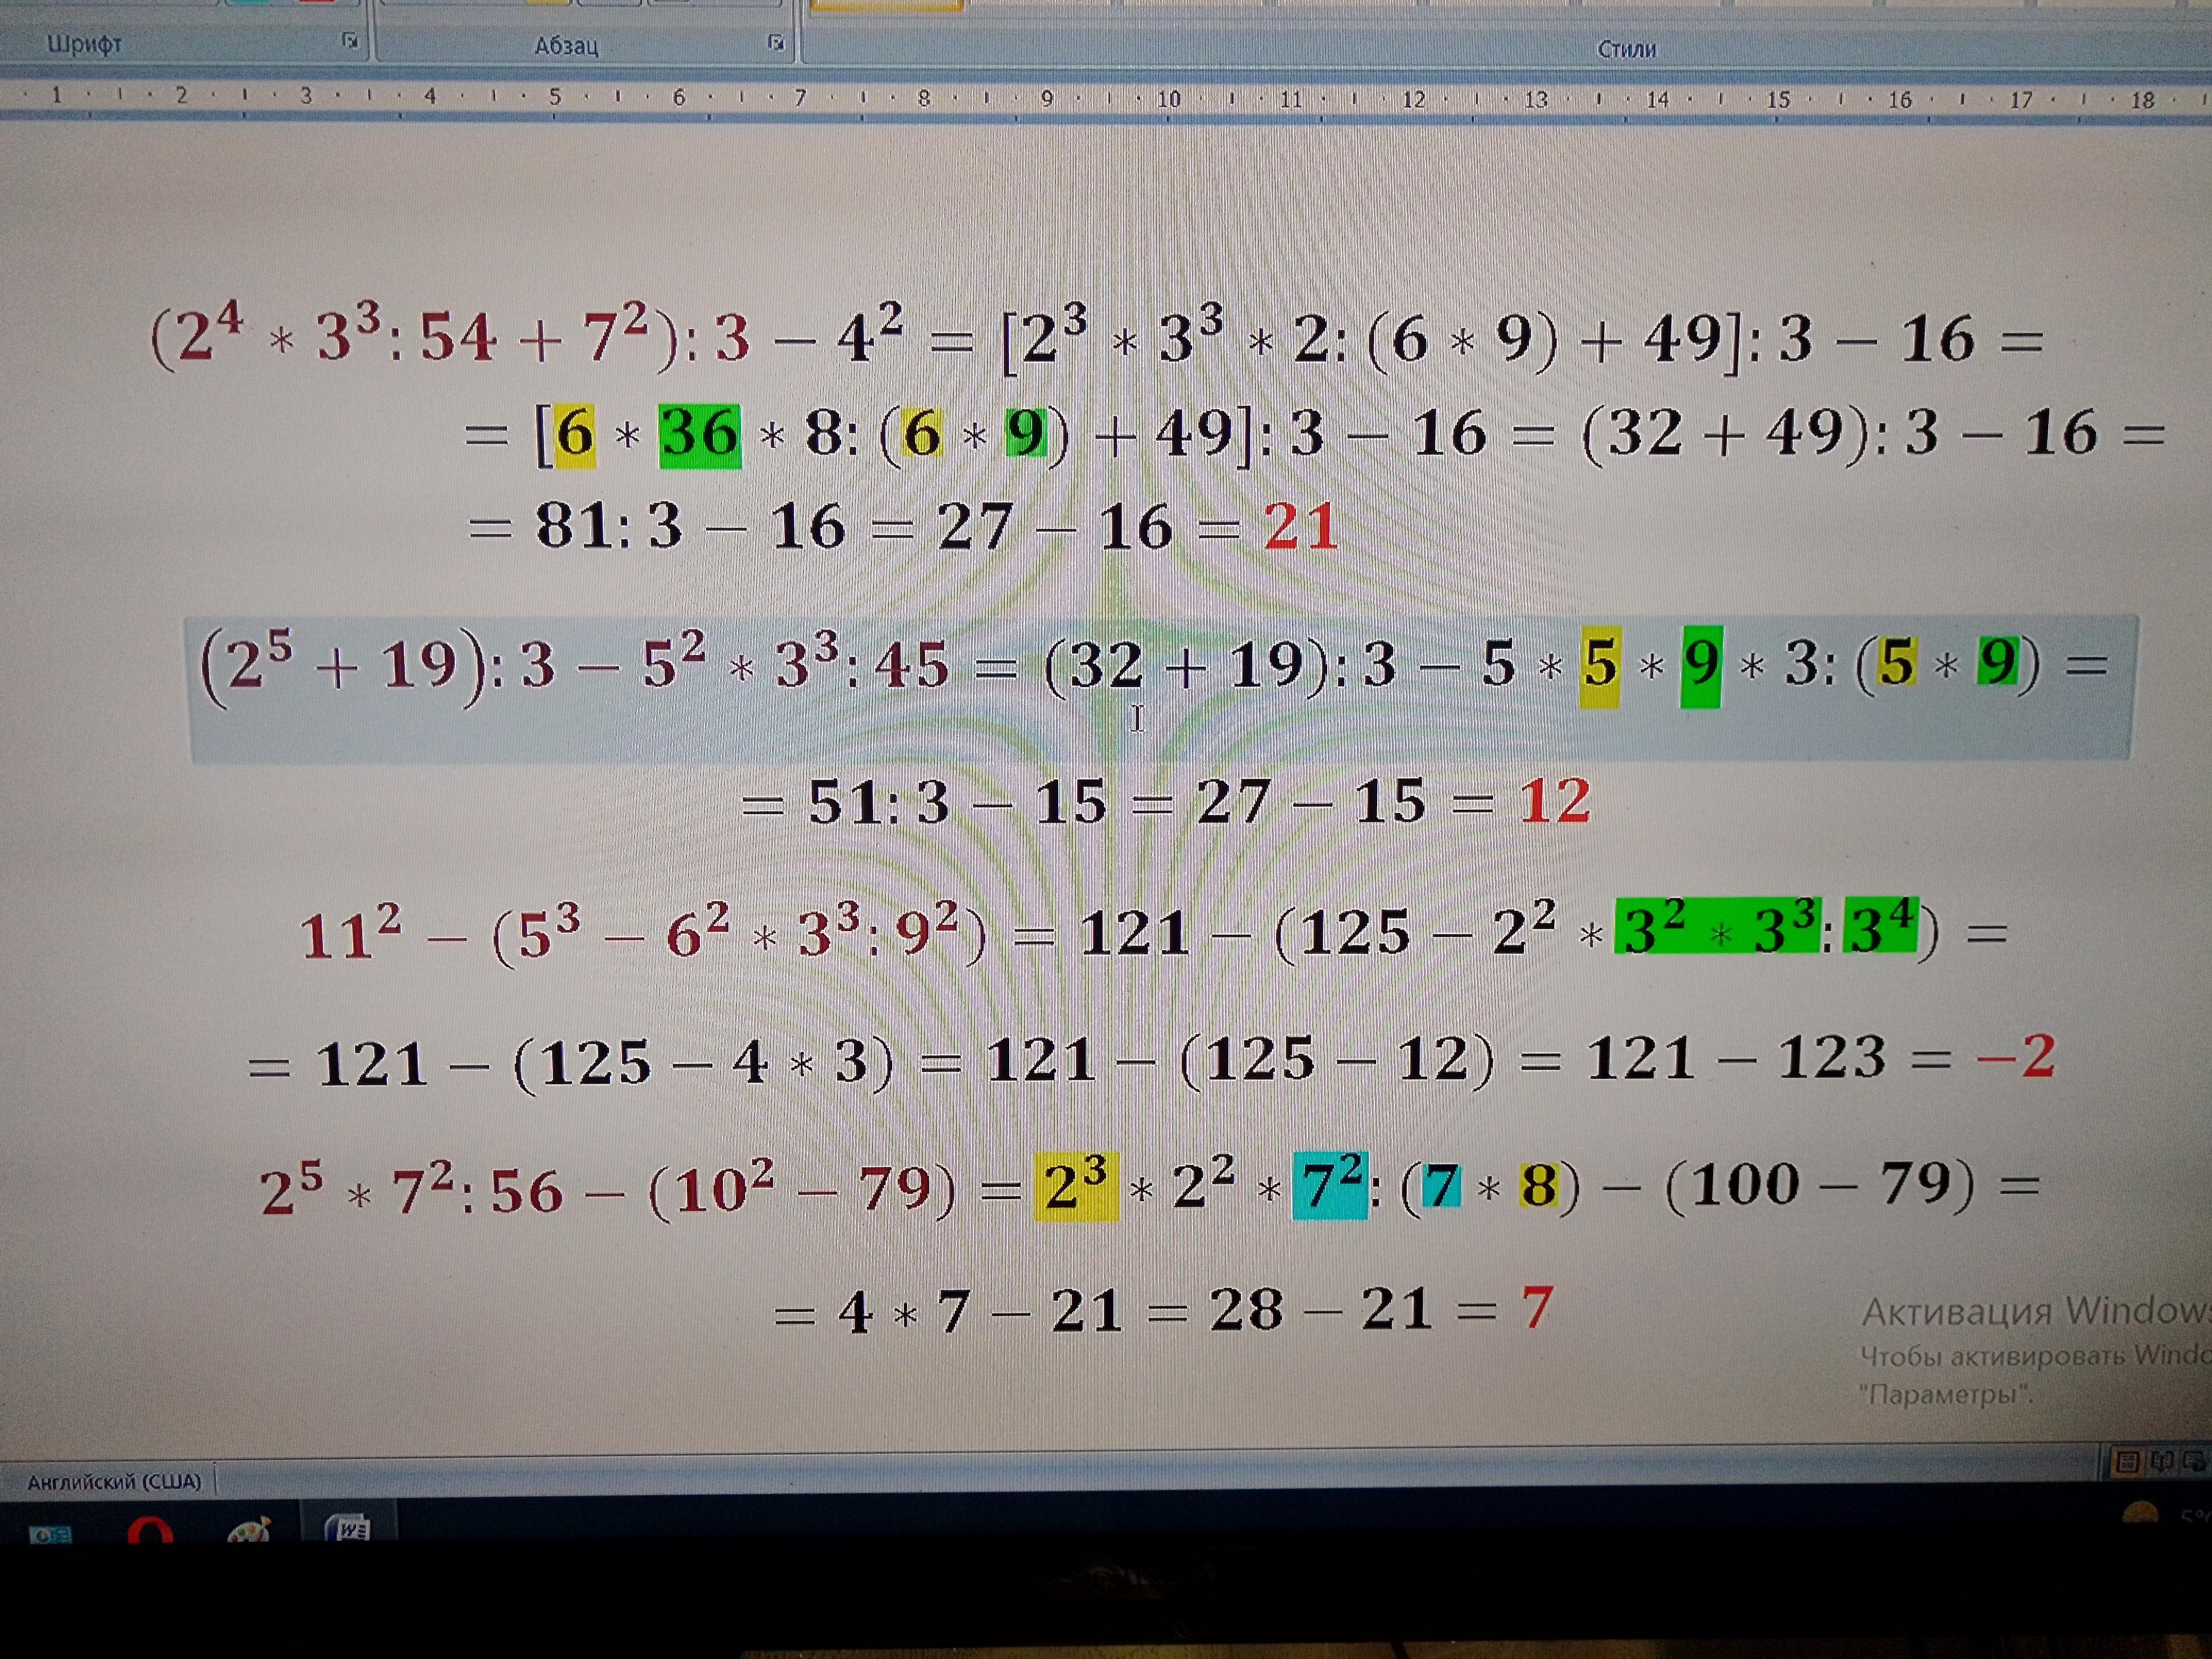Viewport: 2212px width, 1659px height.
Task: Open Opera browser from the taskbar
Action: 150,1531
